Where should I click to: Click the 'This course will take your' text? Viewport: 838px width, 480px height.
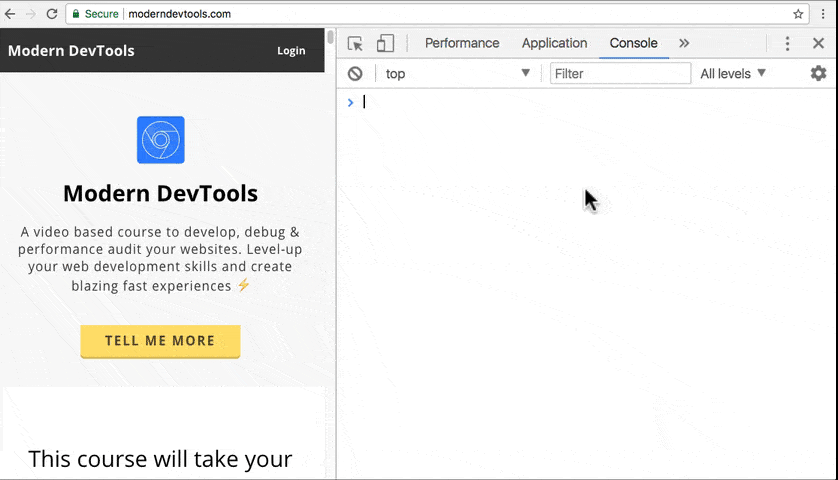pyautogui.click(x=160, y=459)
